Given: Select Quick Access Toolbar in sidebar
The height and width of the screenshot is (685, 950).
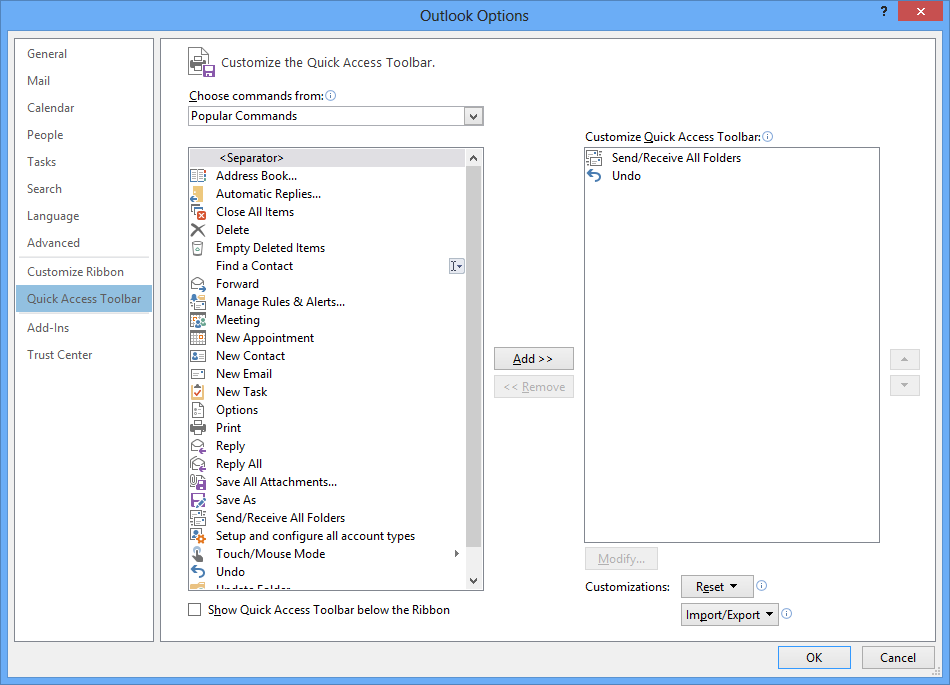Looking at the screenshot, I should click(x=84, y=299).
